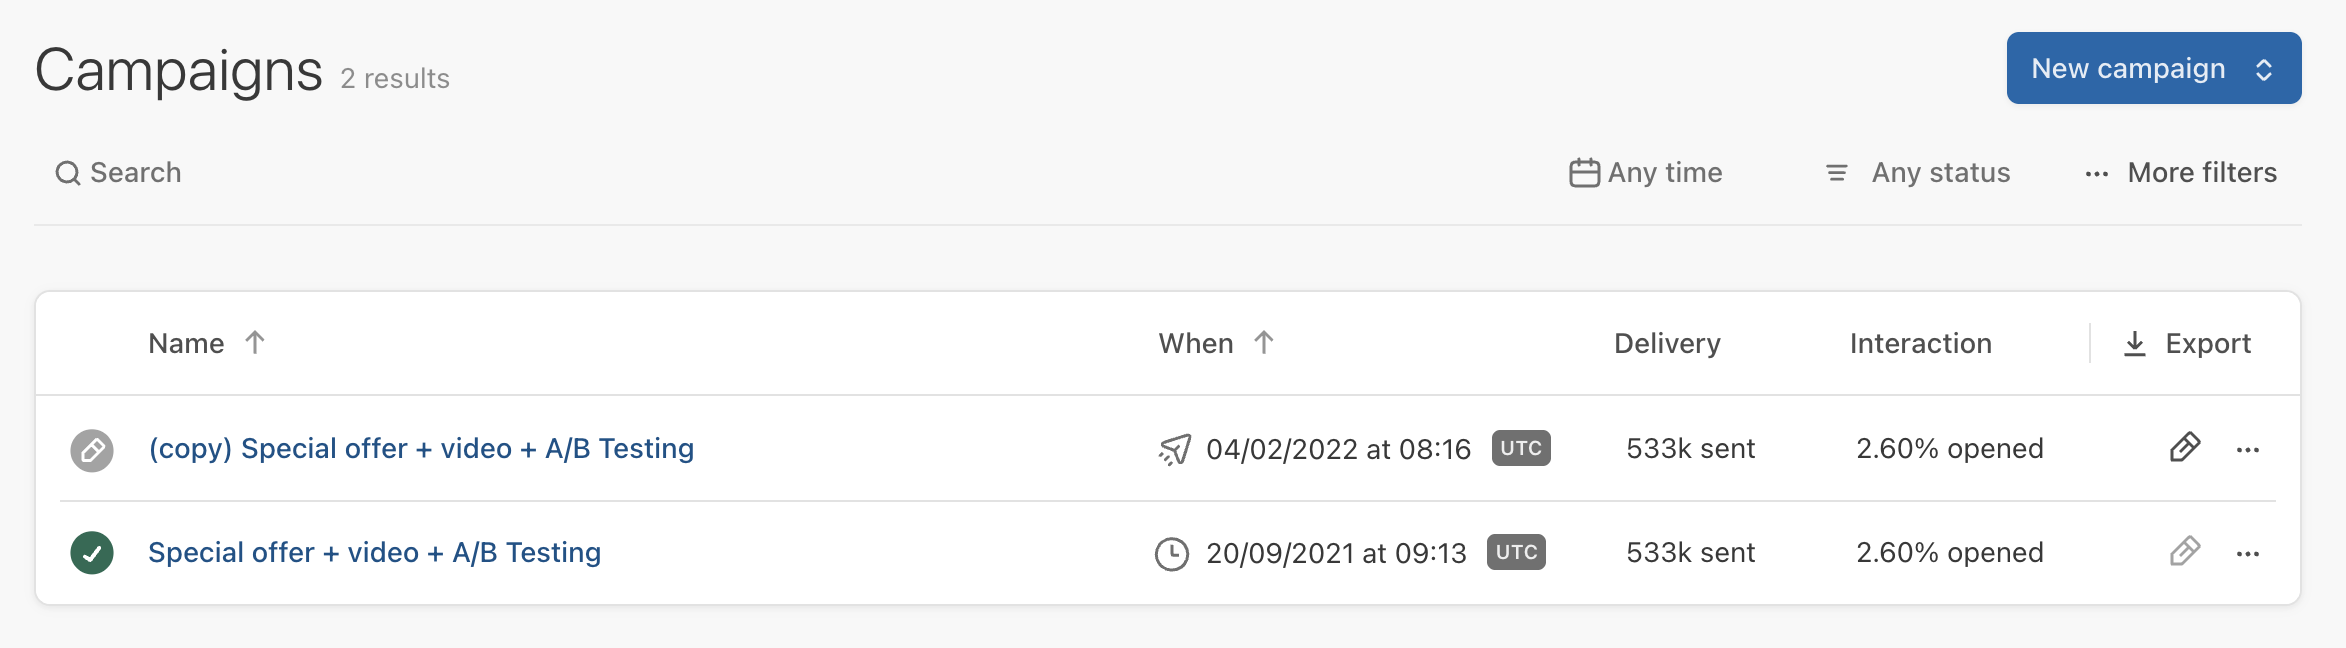Focus the Search campaigns field
This screenshot has width=2346, height=648.
coord(136,173)
